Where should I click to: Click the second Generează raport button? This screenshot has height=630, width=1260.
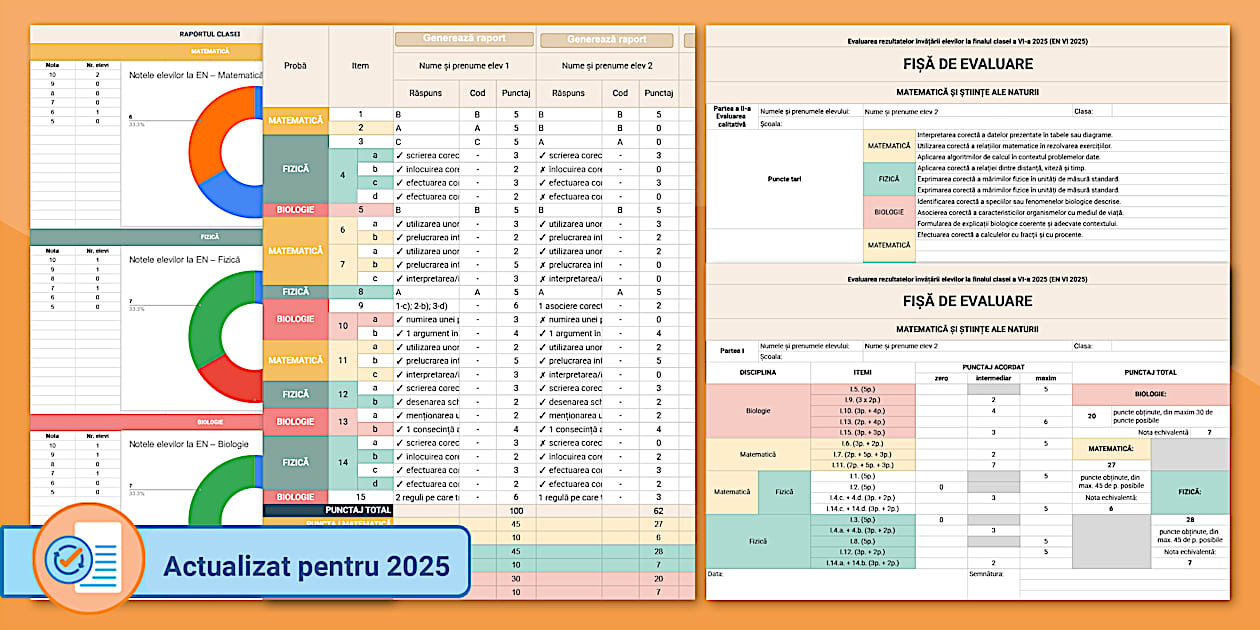[x=606, y=40]
